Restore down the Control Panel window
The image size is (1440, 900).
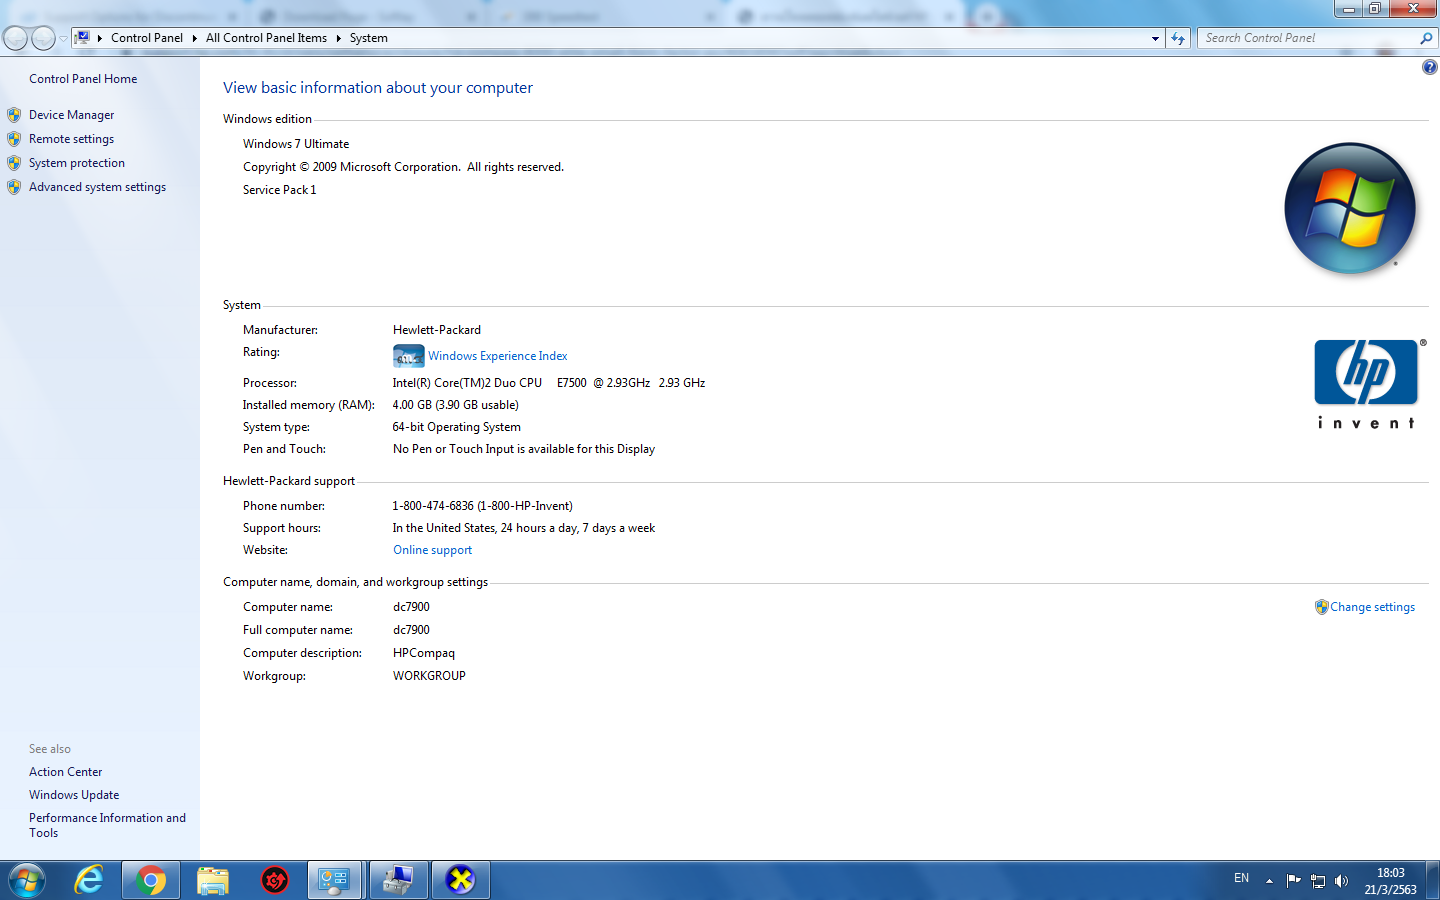coord(1375,8)
